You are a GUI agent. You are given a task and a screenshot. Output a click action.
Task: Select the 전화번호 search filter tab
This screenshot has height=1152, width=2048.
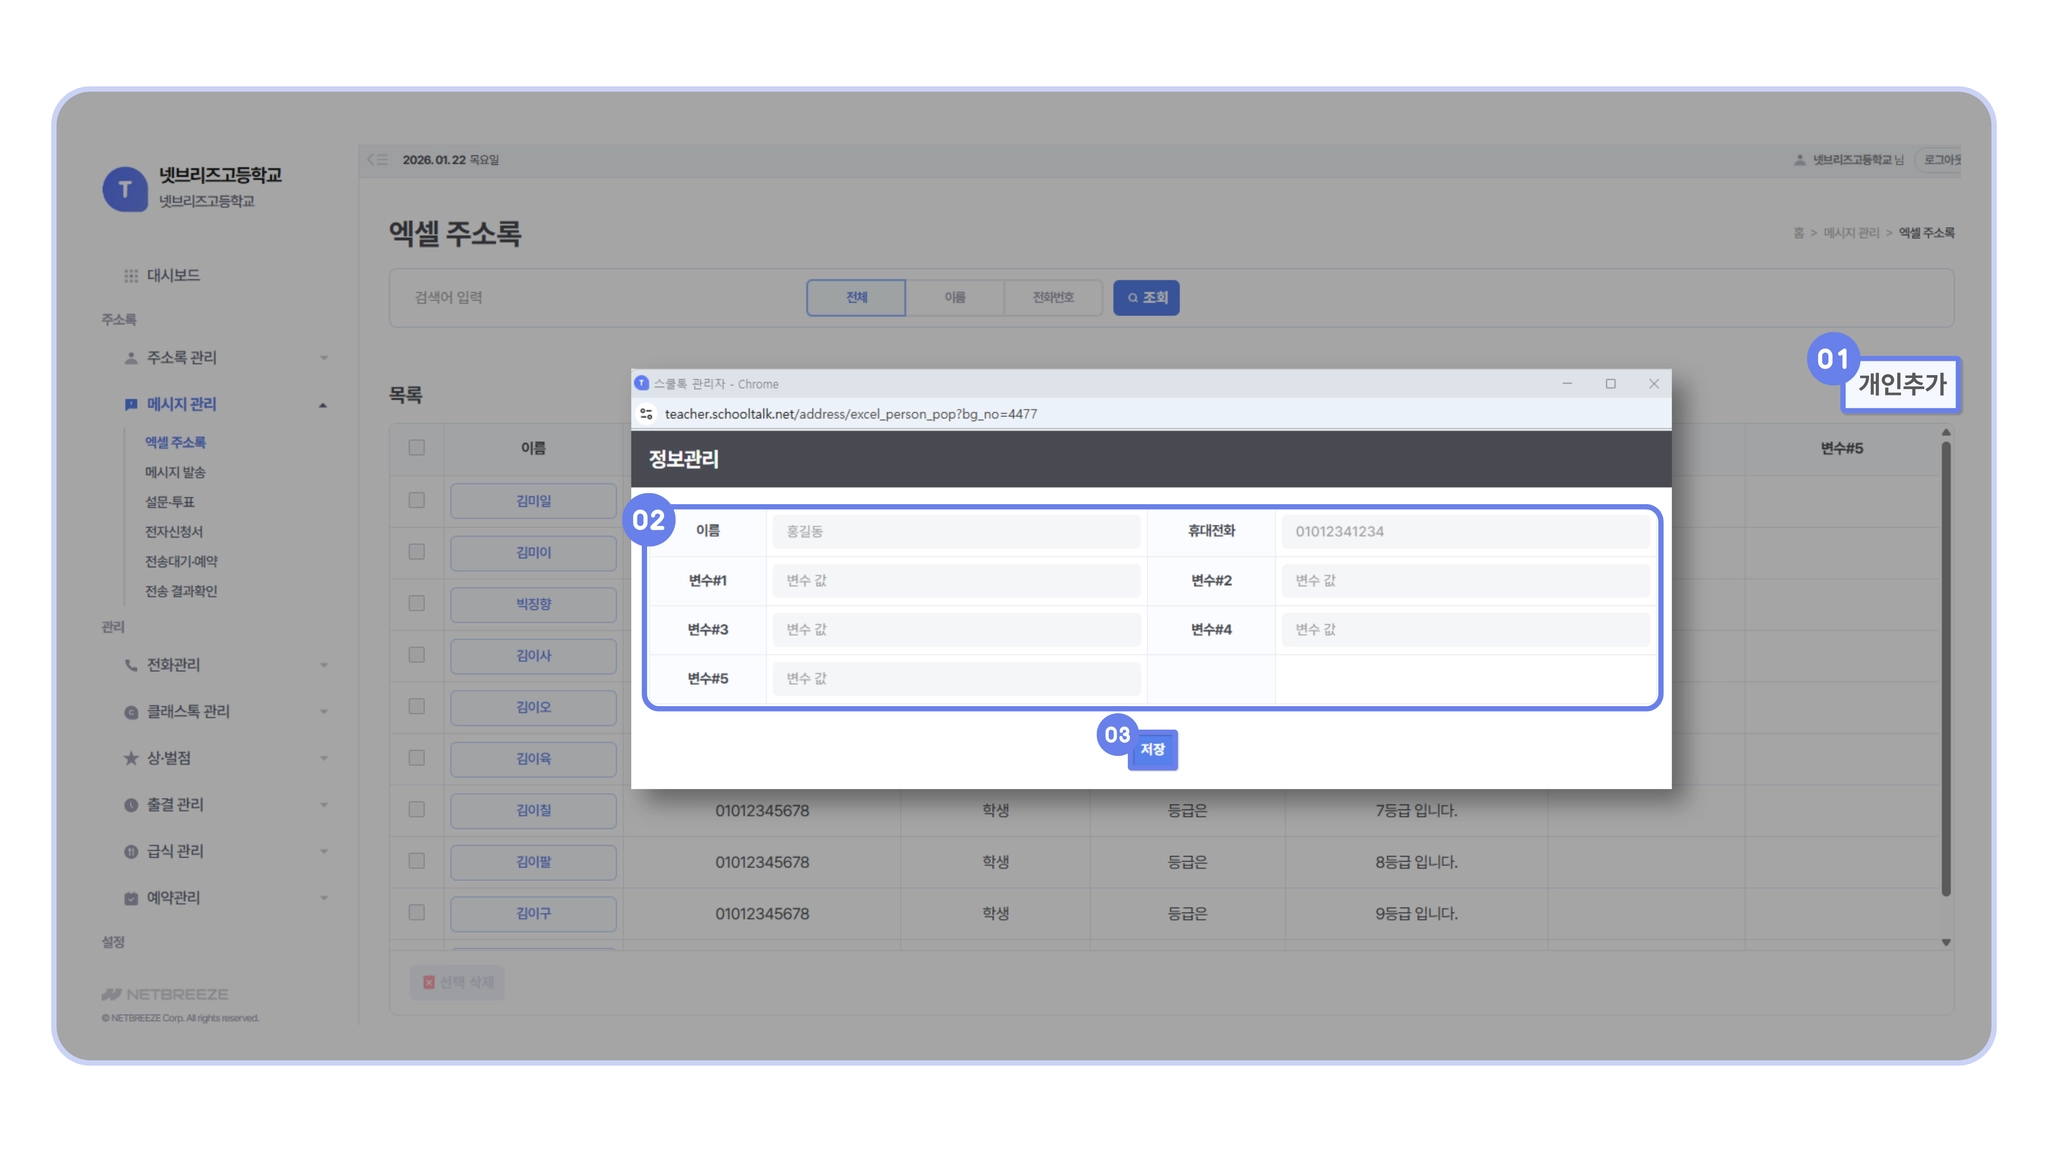(x=1052, y=298)
